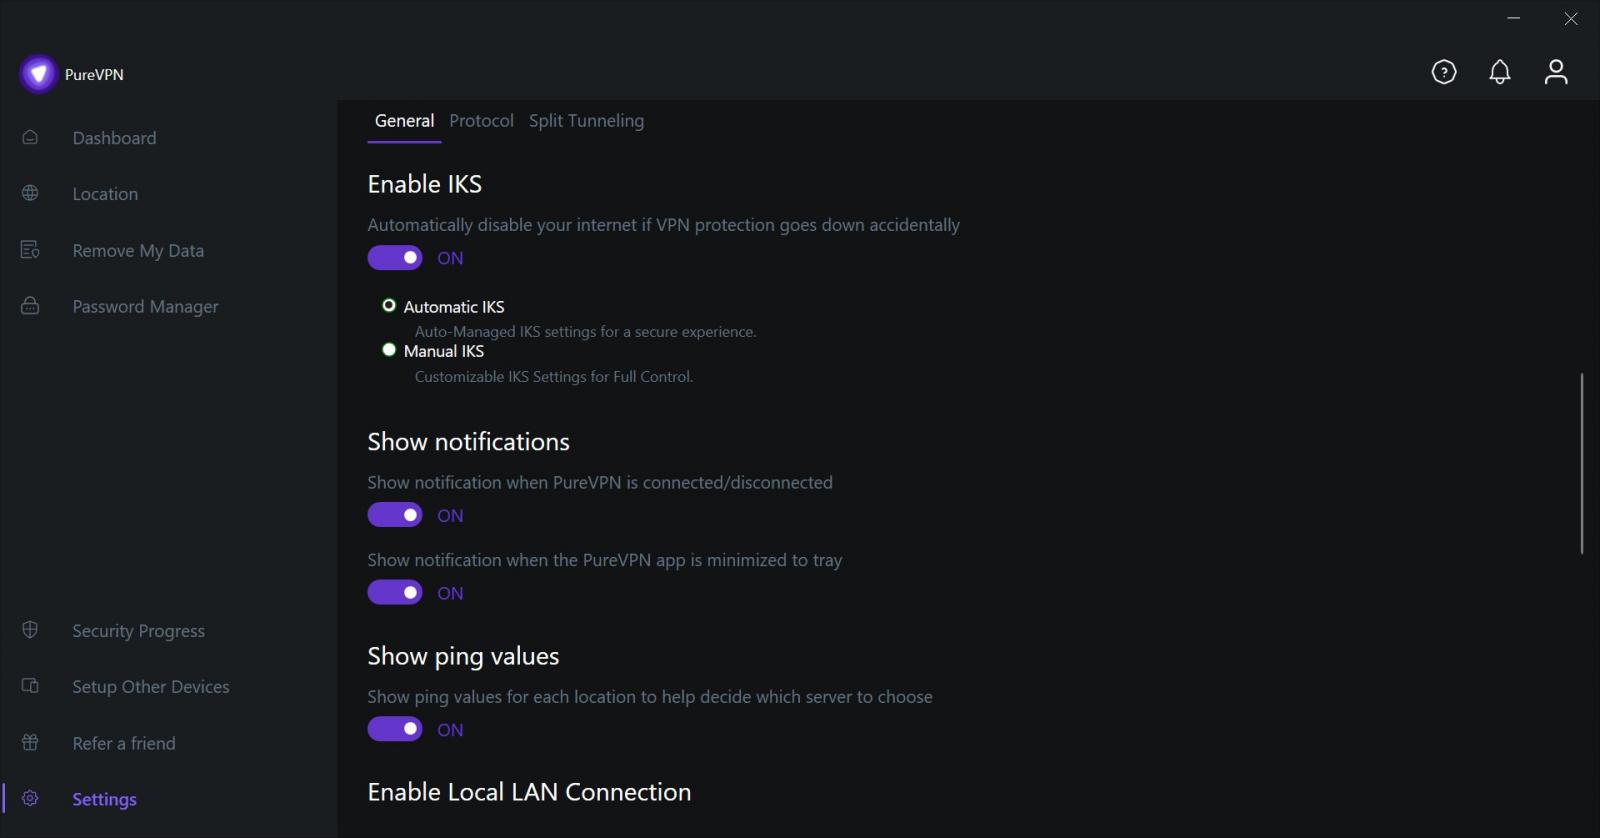Disable notification when app minimizes to tray
This screenshot has width=1600, height=838.
[395, 592]
